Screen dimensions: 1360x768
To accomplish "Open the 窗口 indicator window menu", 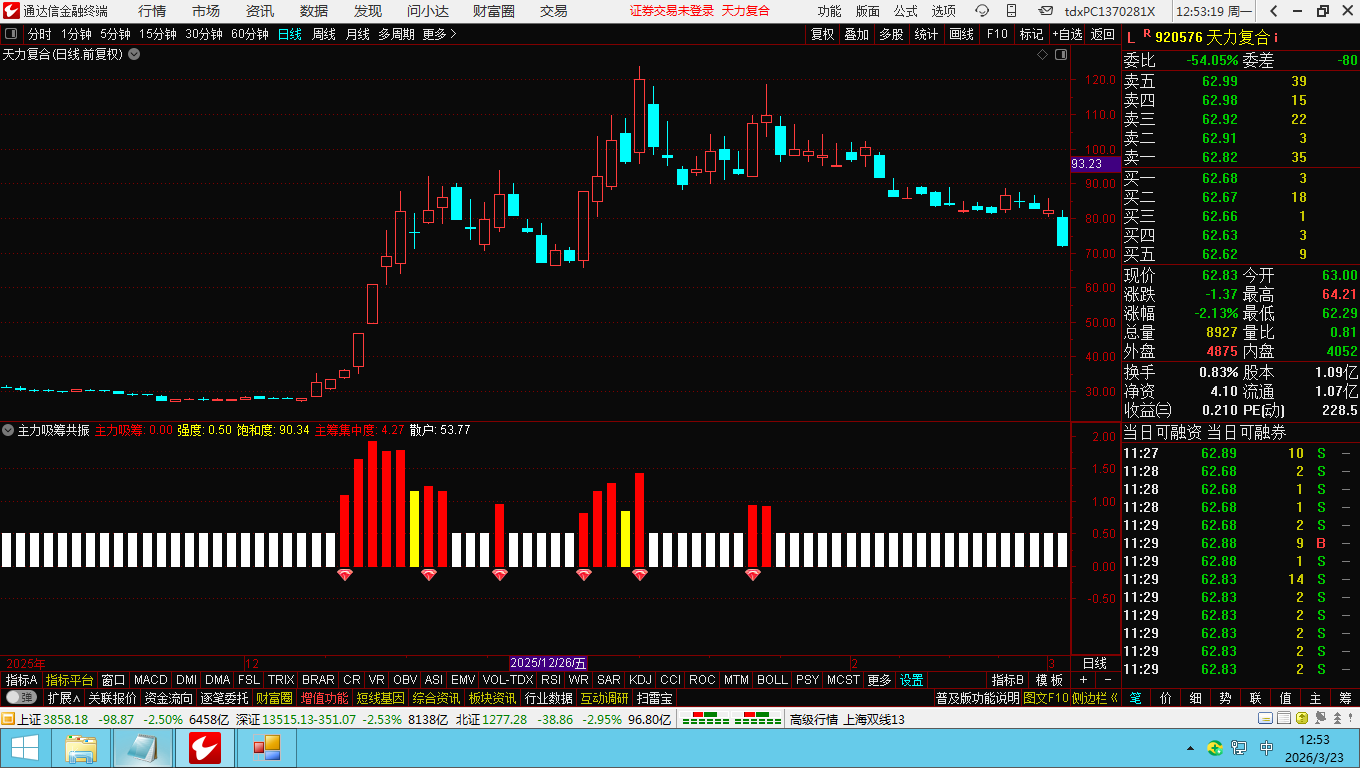I will pos(114,680).
